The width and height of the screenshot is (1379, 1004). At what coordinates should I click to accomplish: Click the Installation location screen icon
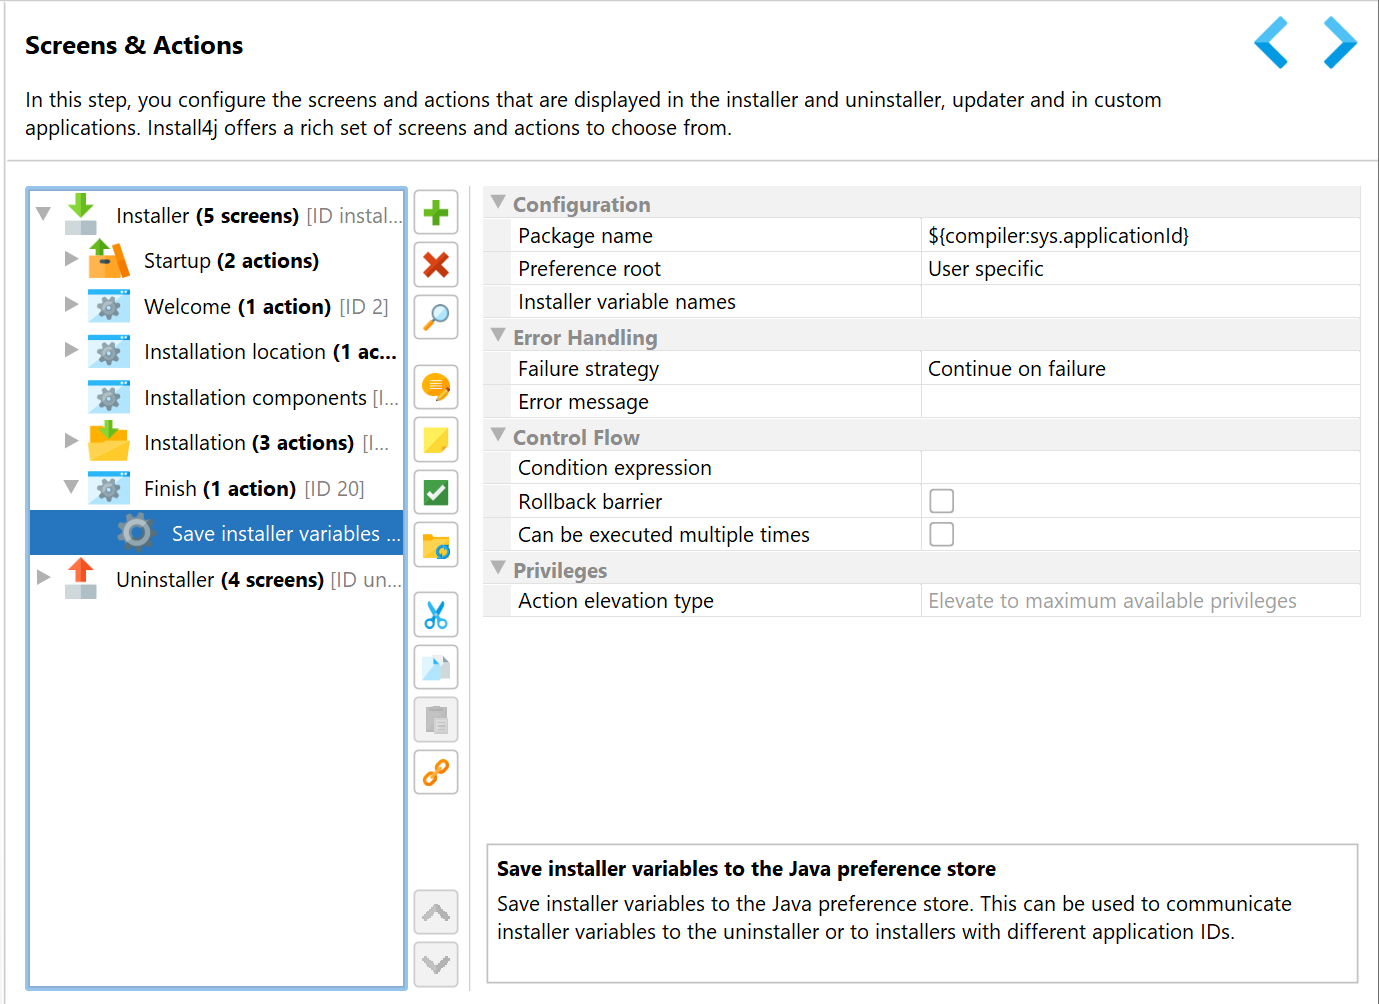pyautogui.click(x=108, y=352)
